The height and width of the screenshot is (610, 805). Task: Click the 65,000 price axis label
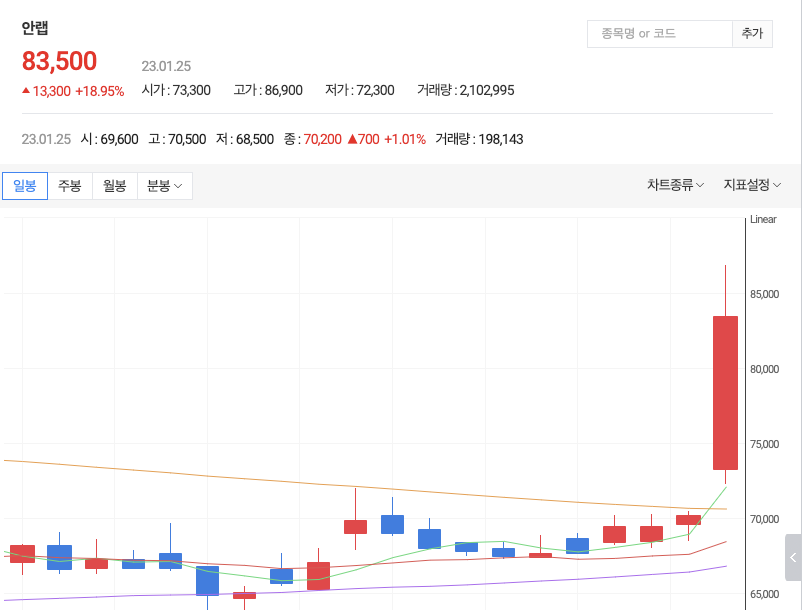(x=764, y=594)
